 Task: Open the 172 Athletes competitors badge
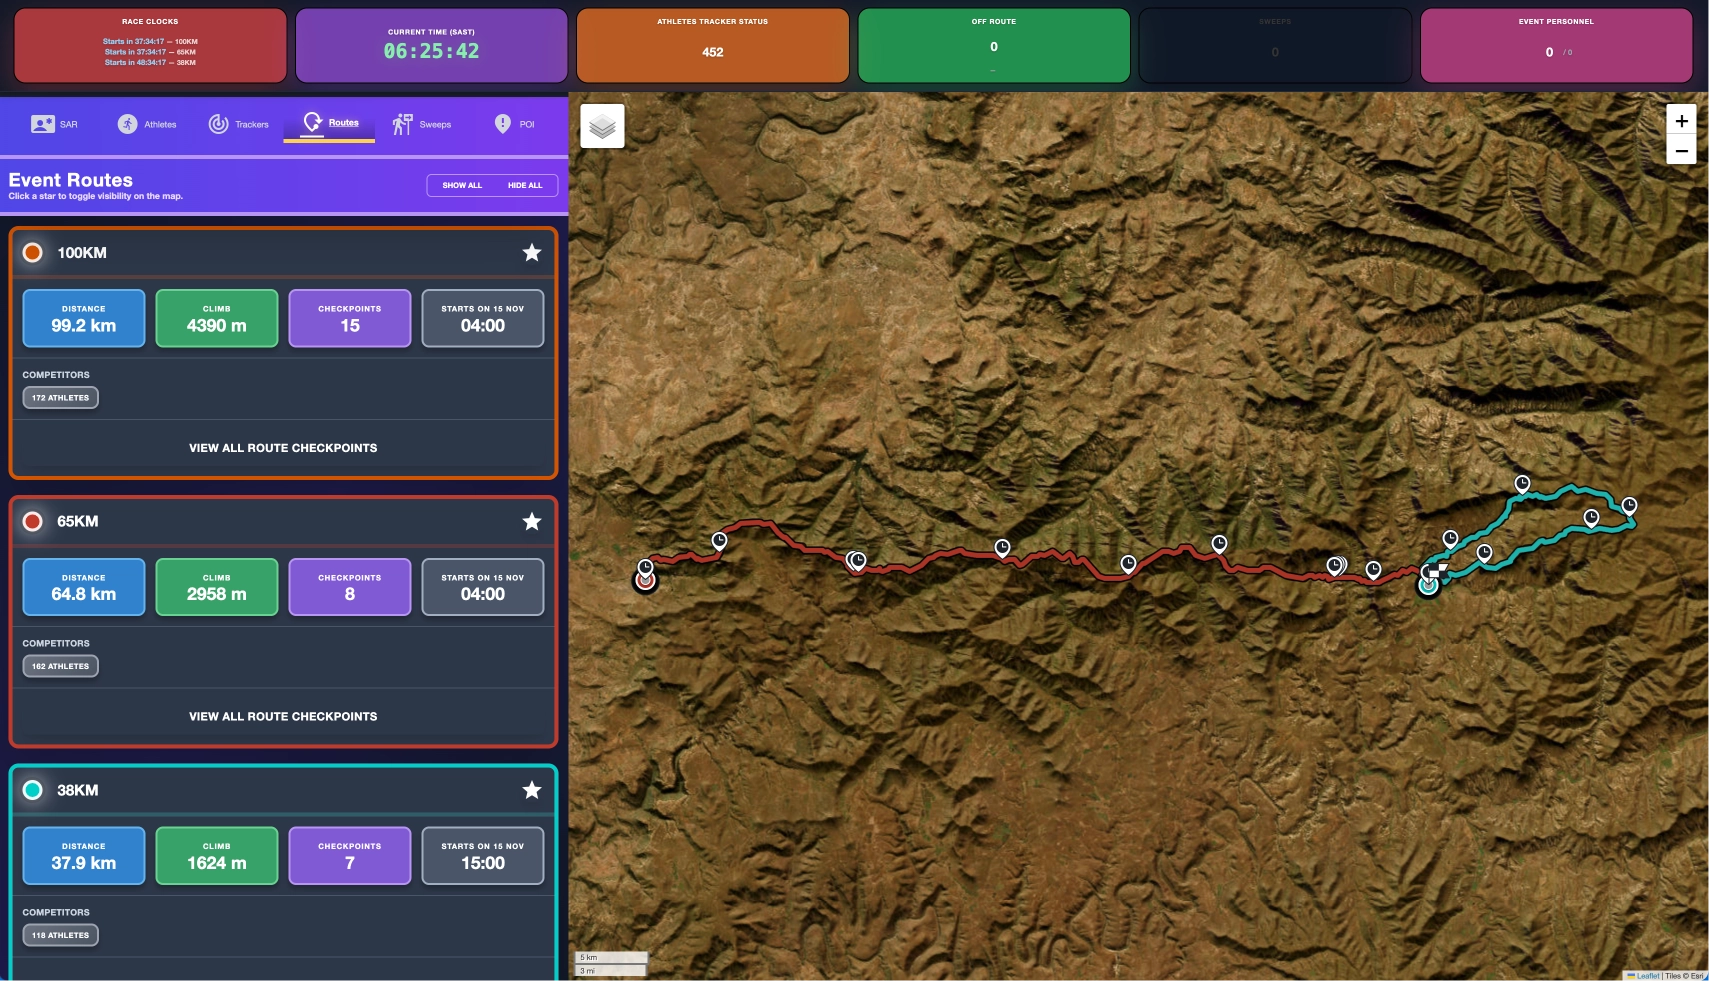[x=60, y=398]
